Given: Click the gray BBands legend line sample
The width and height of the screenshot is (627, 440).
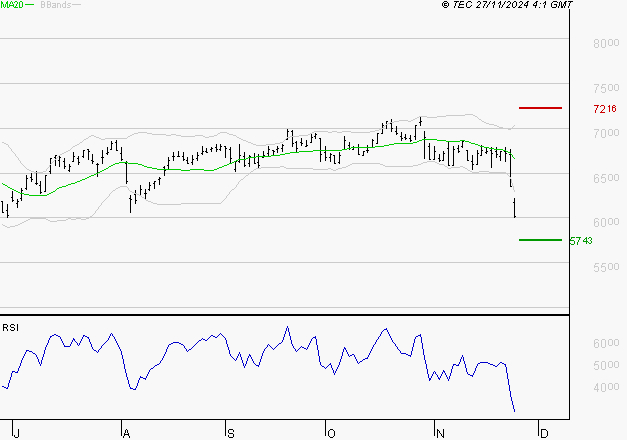Looking at the screenshot, I should [76, 6].
